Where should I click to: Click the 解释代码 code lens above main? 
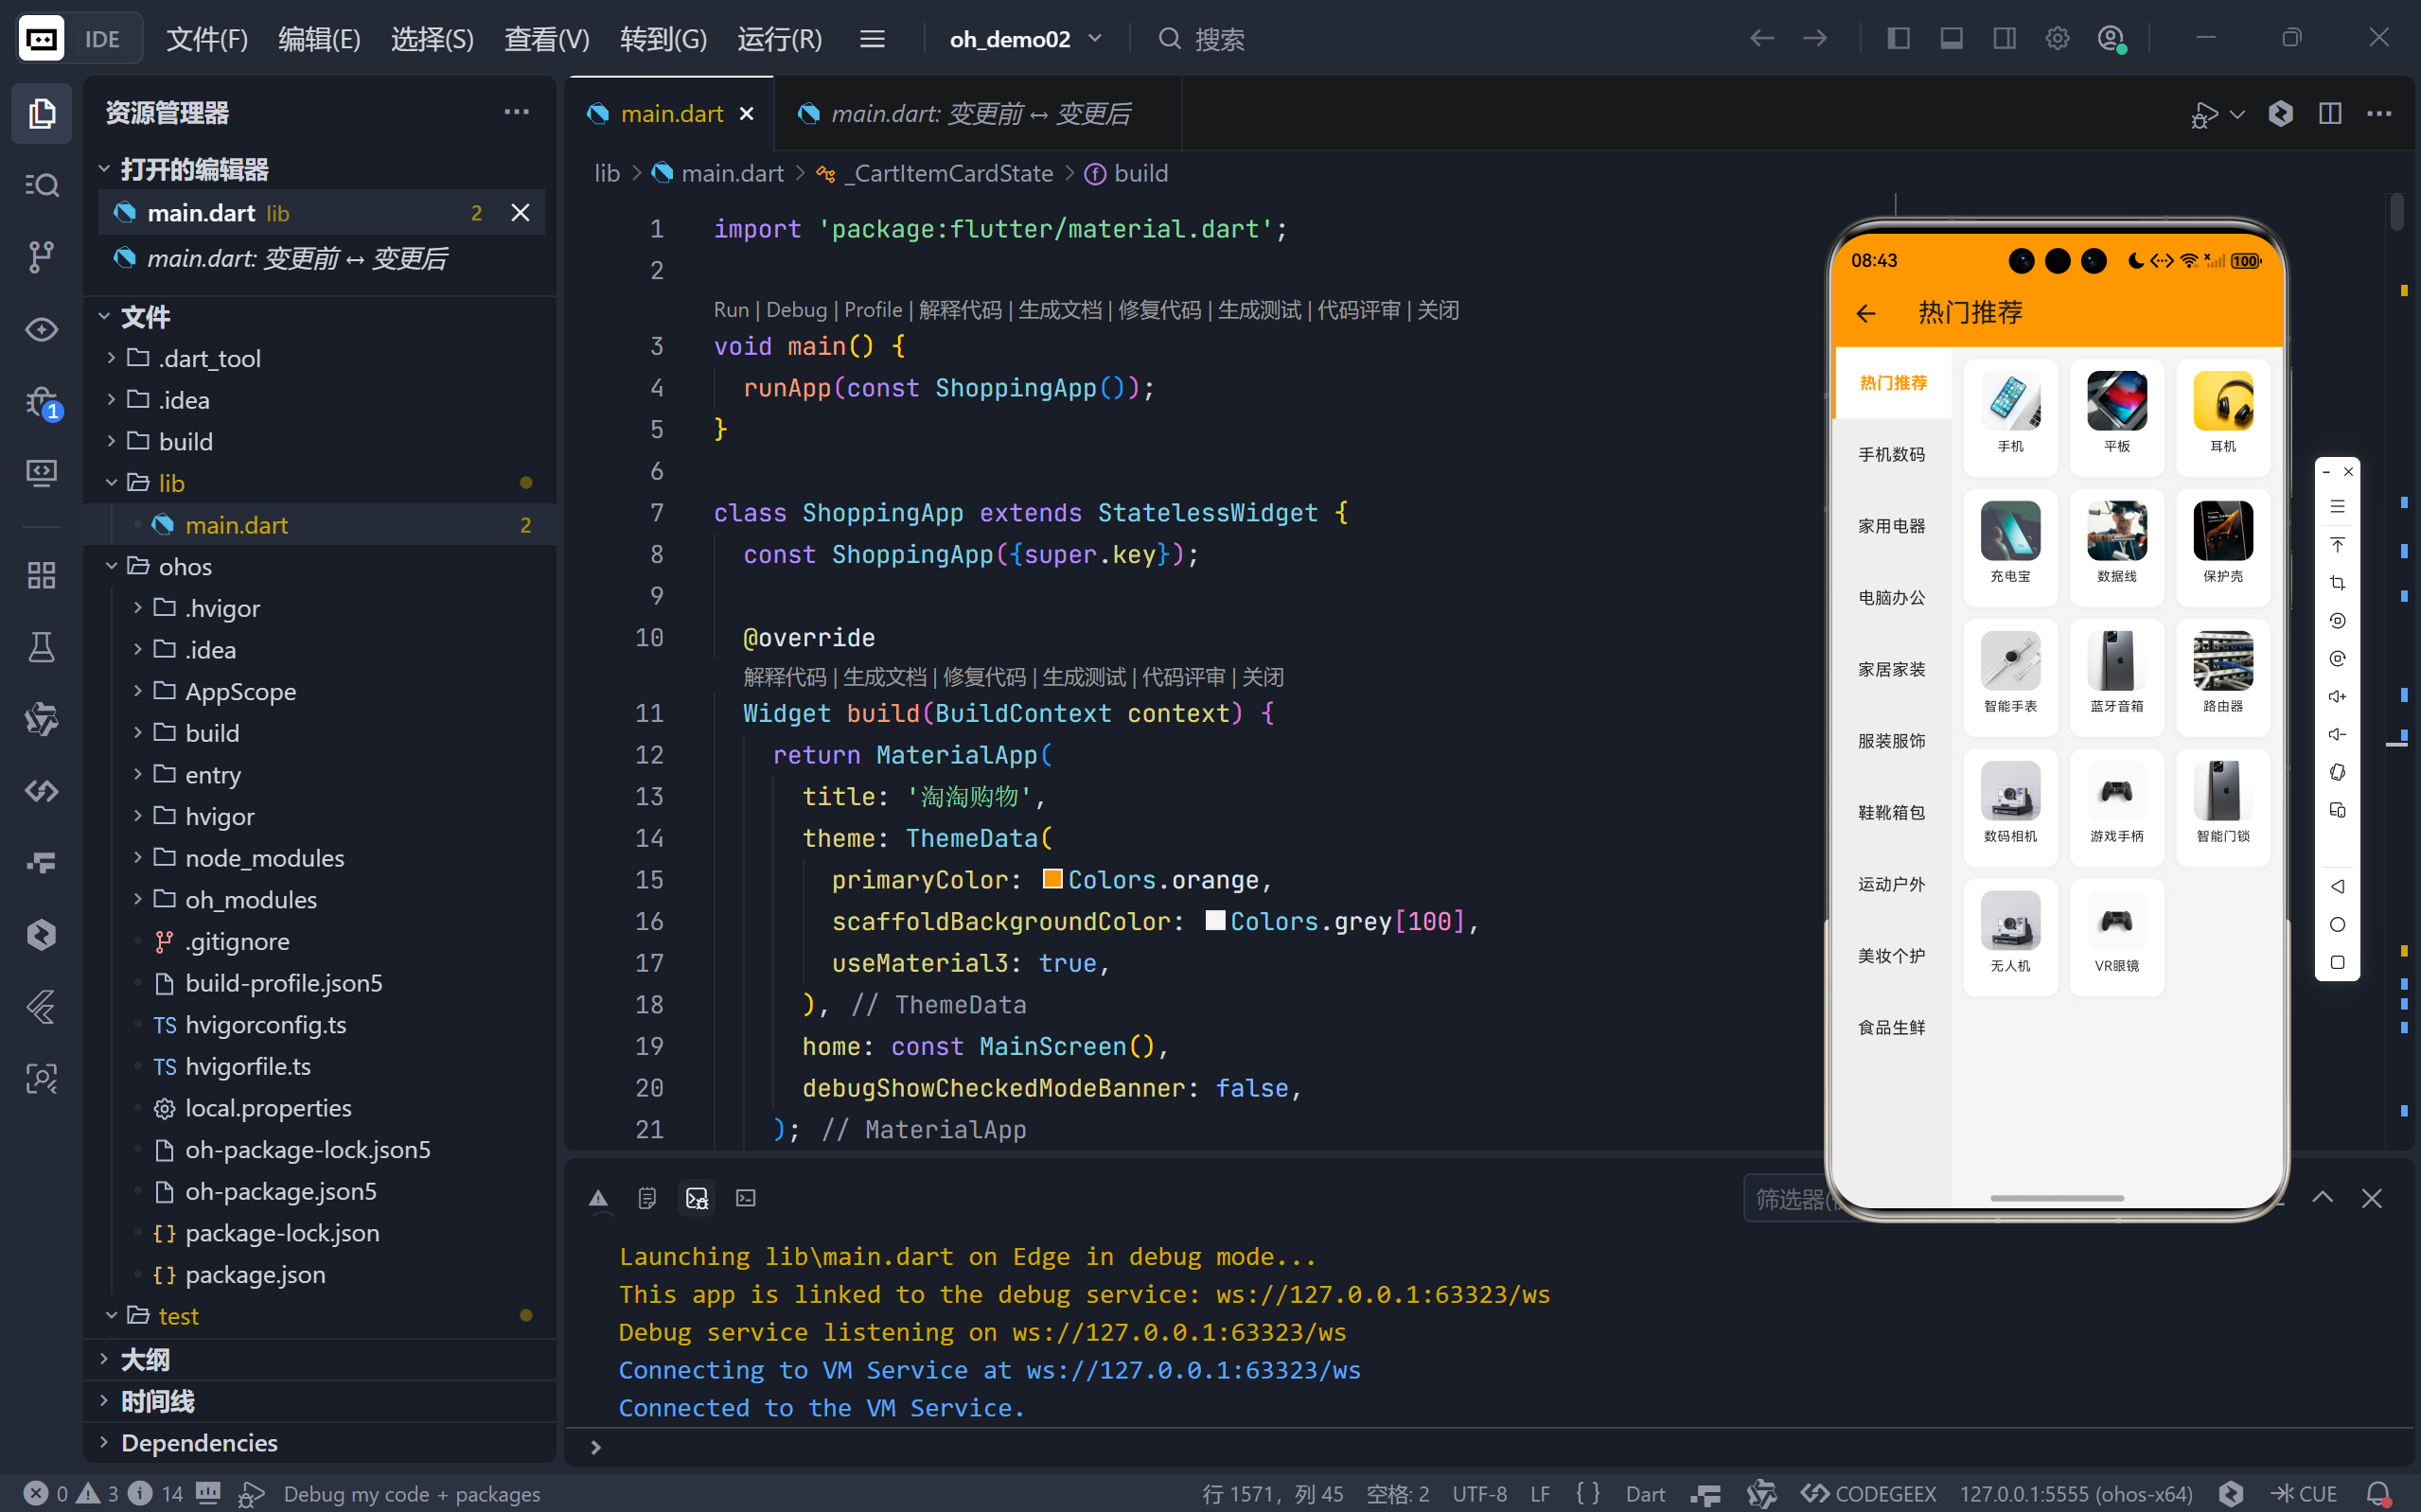(x=959, y=310)
